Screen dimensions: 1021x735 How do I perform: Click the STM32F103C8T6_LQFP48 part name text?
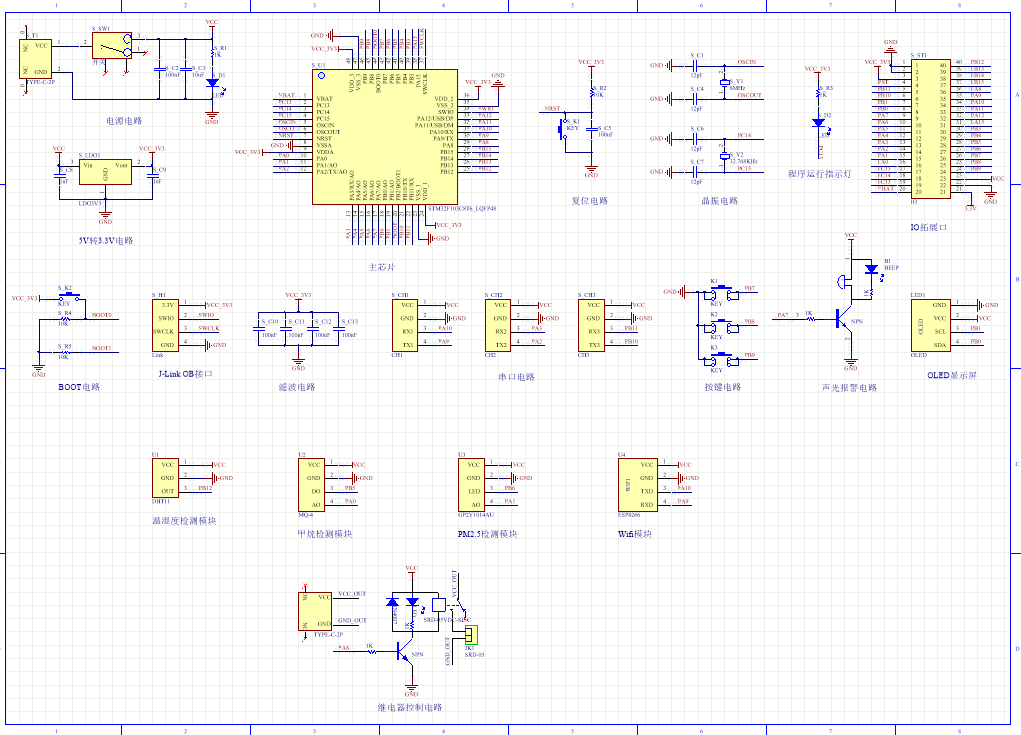462,209
